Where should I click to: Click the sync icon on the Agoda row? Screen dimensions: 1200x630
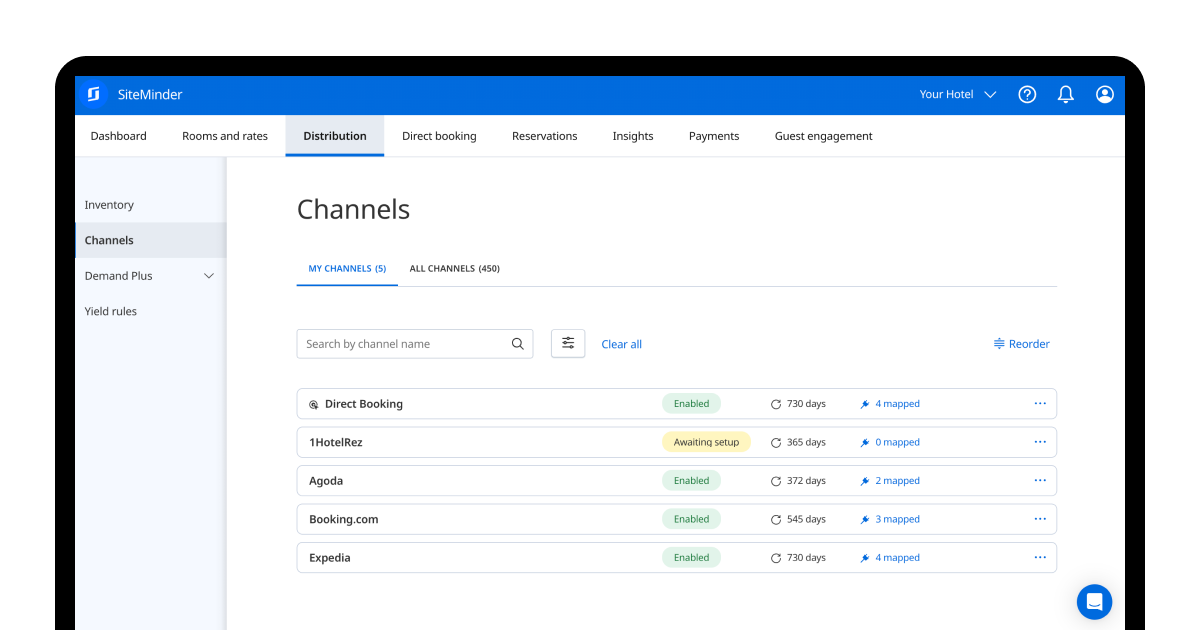tap(775, 480)
